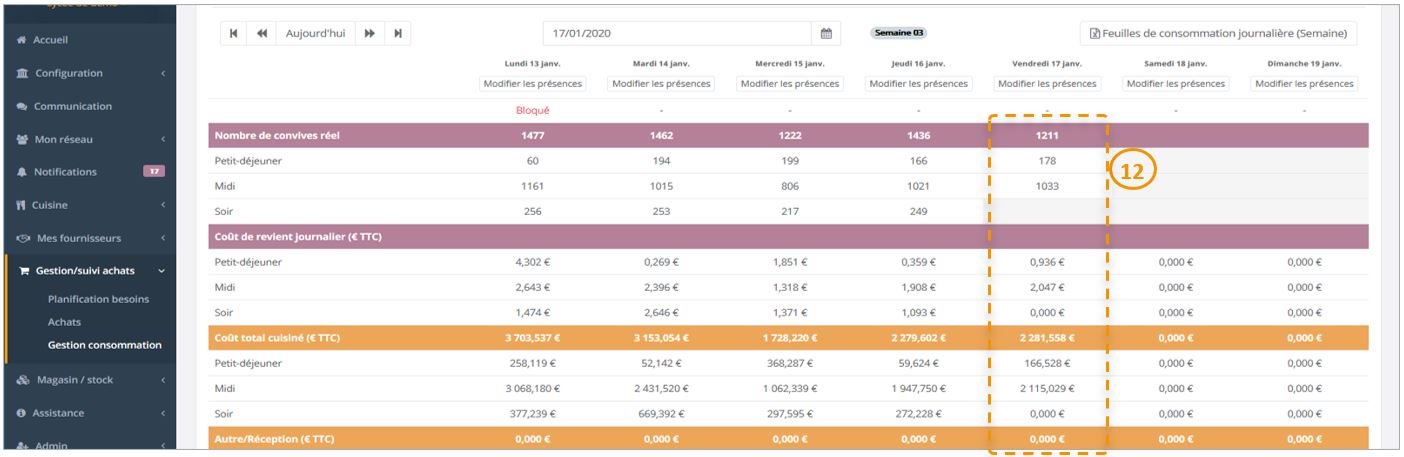The height and width of the screenshot is (457, 1404).
Task: Modifier les présences for Lundi 13 janv.
Action: pos(532,83)
